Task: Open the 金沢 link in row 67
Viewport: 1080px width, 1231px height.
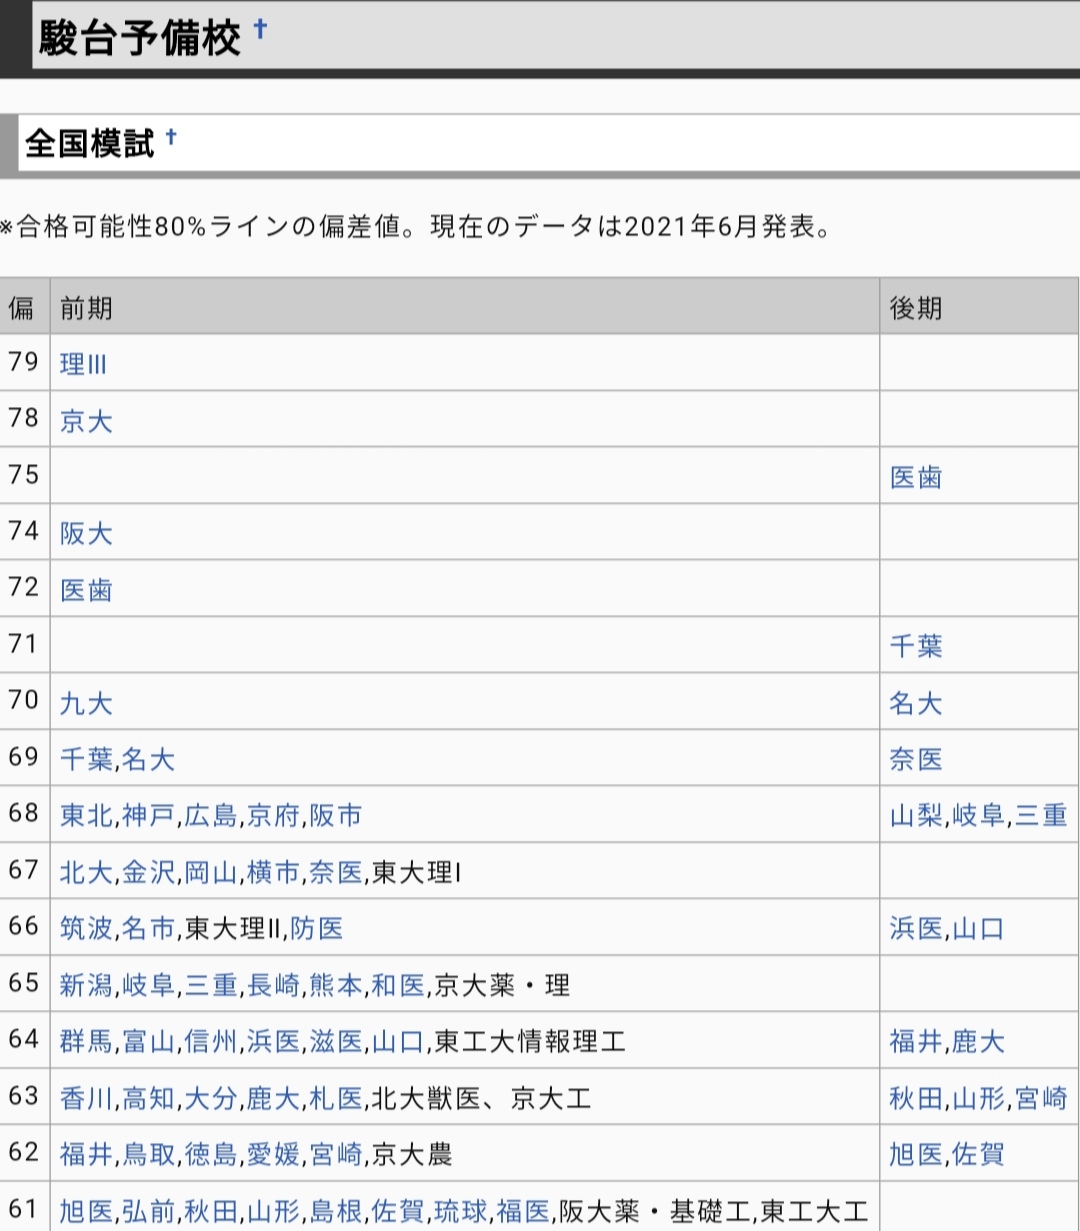Action: pyautogui.click(x=148, y=872)
